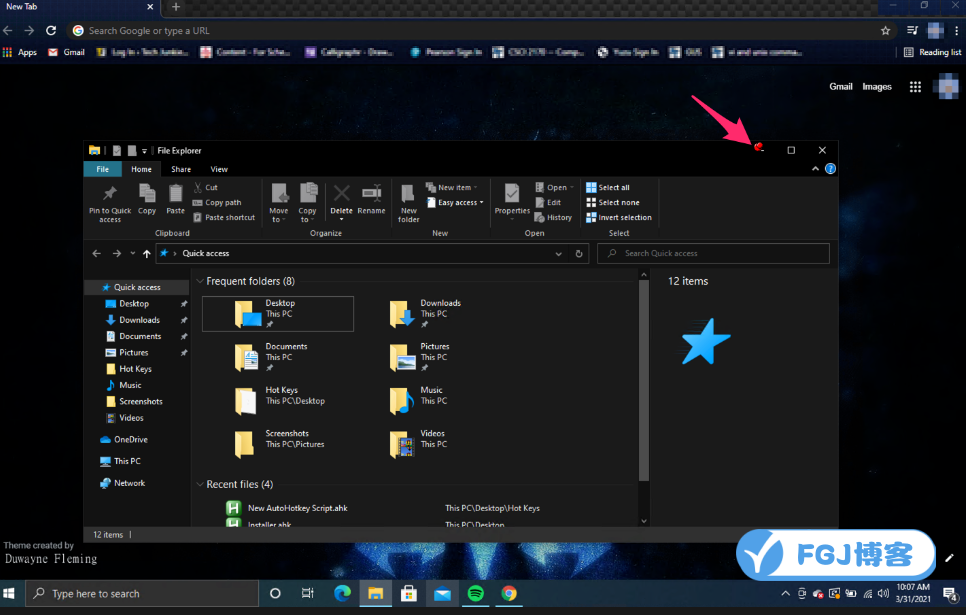Click the file list vertical scrollbar

(x=643, y=380)
